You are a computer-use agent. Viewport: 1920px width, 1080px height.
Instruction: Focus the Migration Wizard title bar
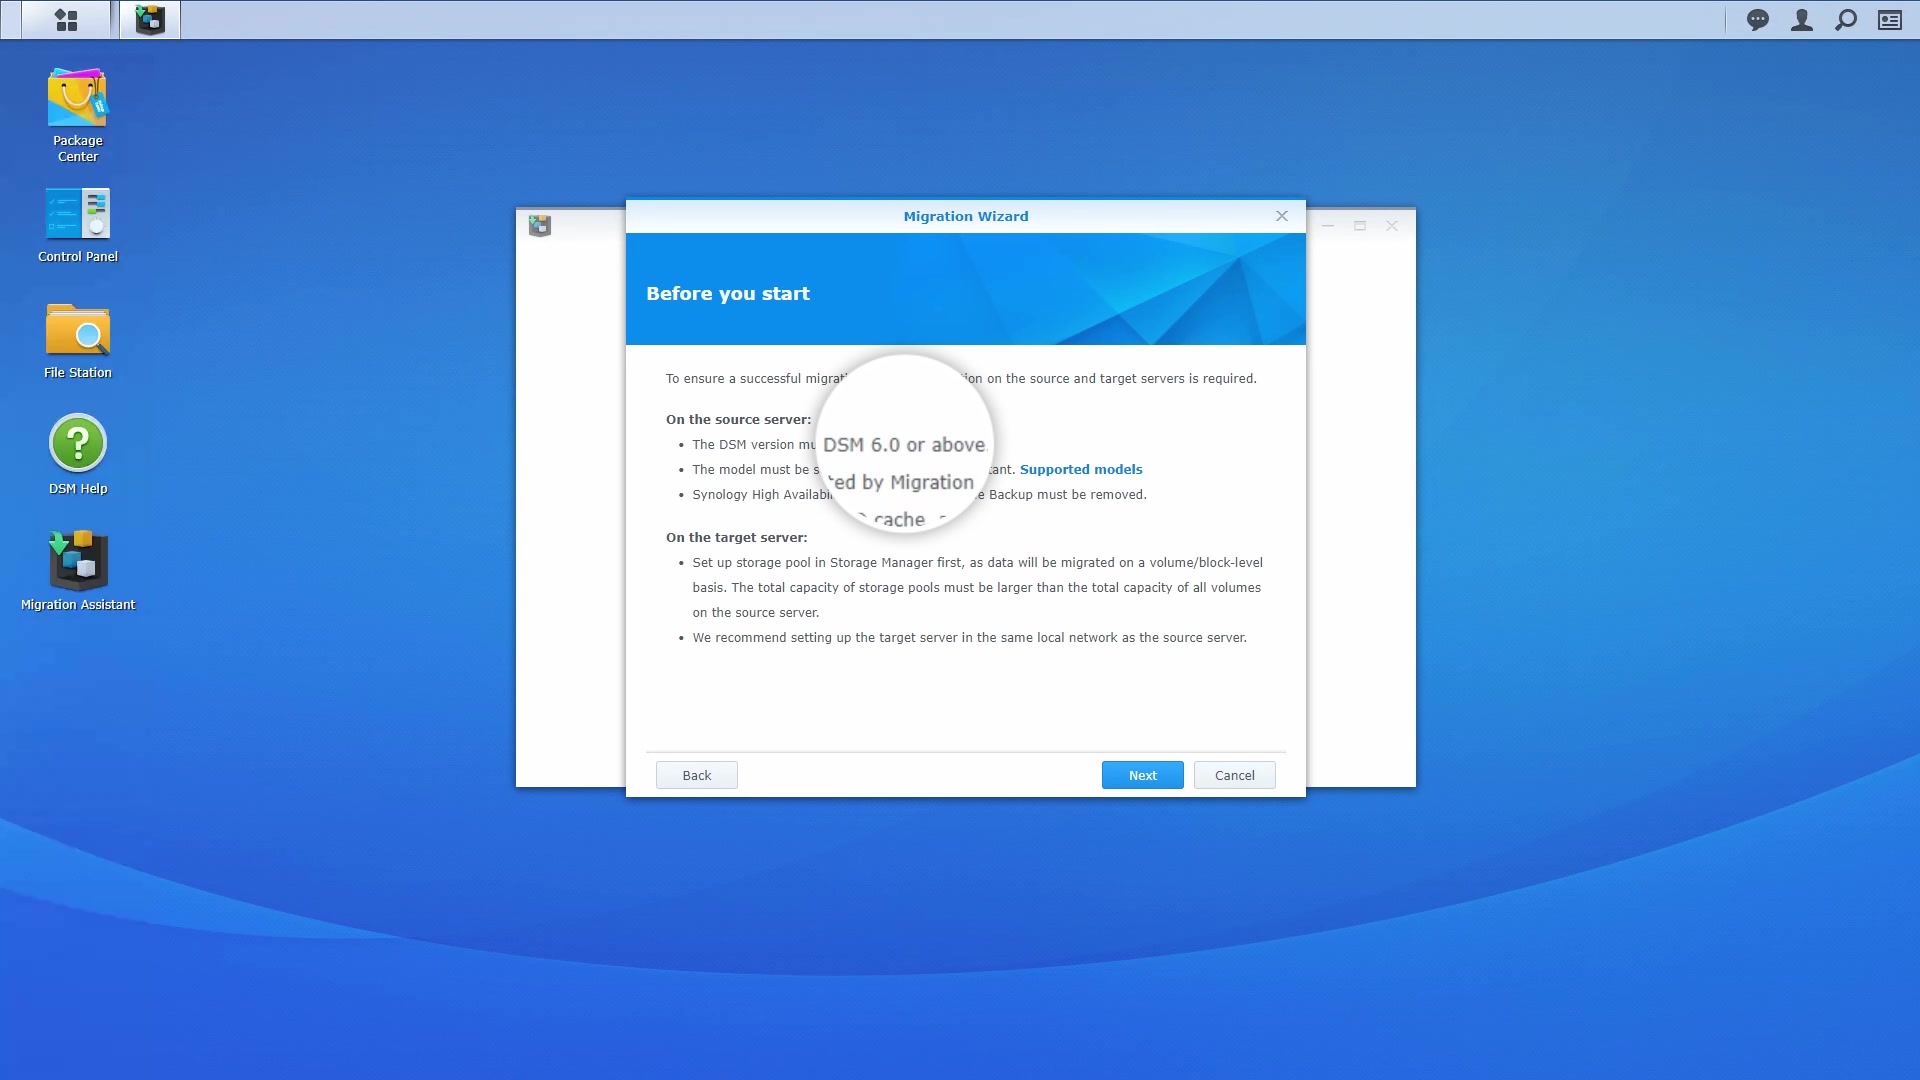tap(965, 216)
